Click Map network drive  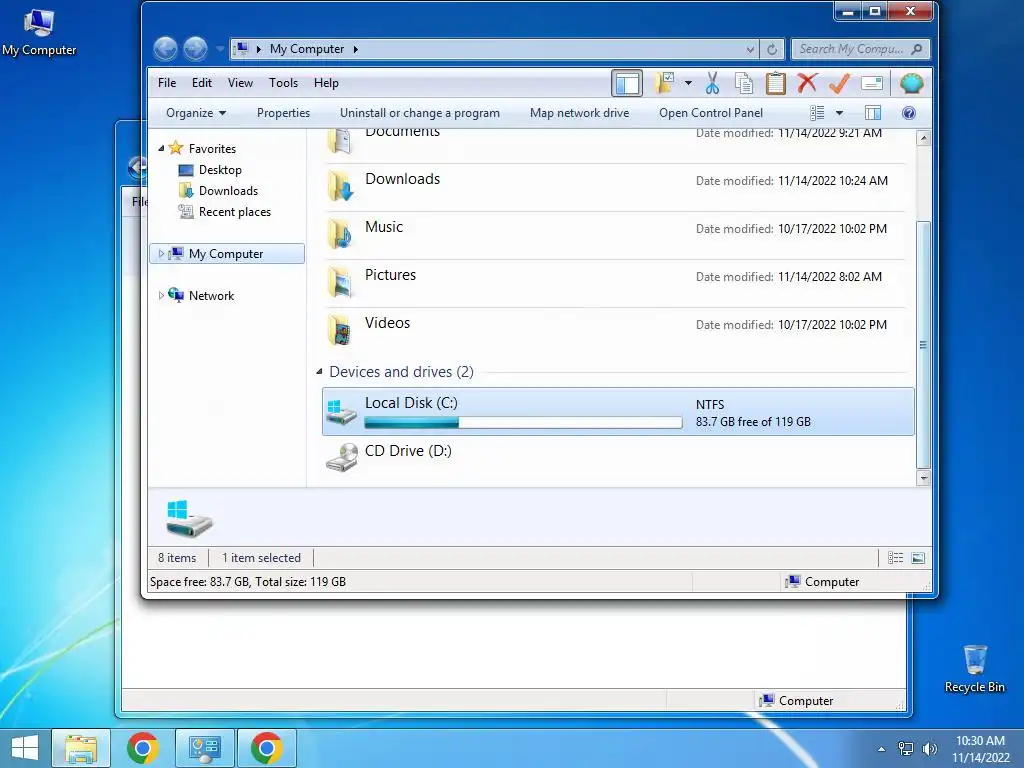tap(579, 113)
